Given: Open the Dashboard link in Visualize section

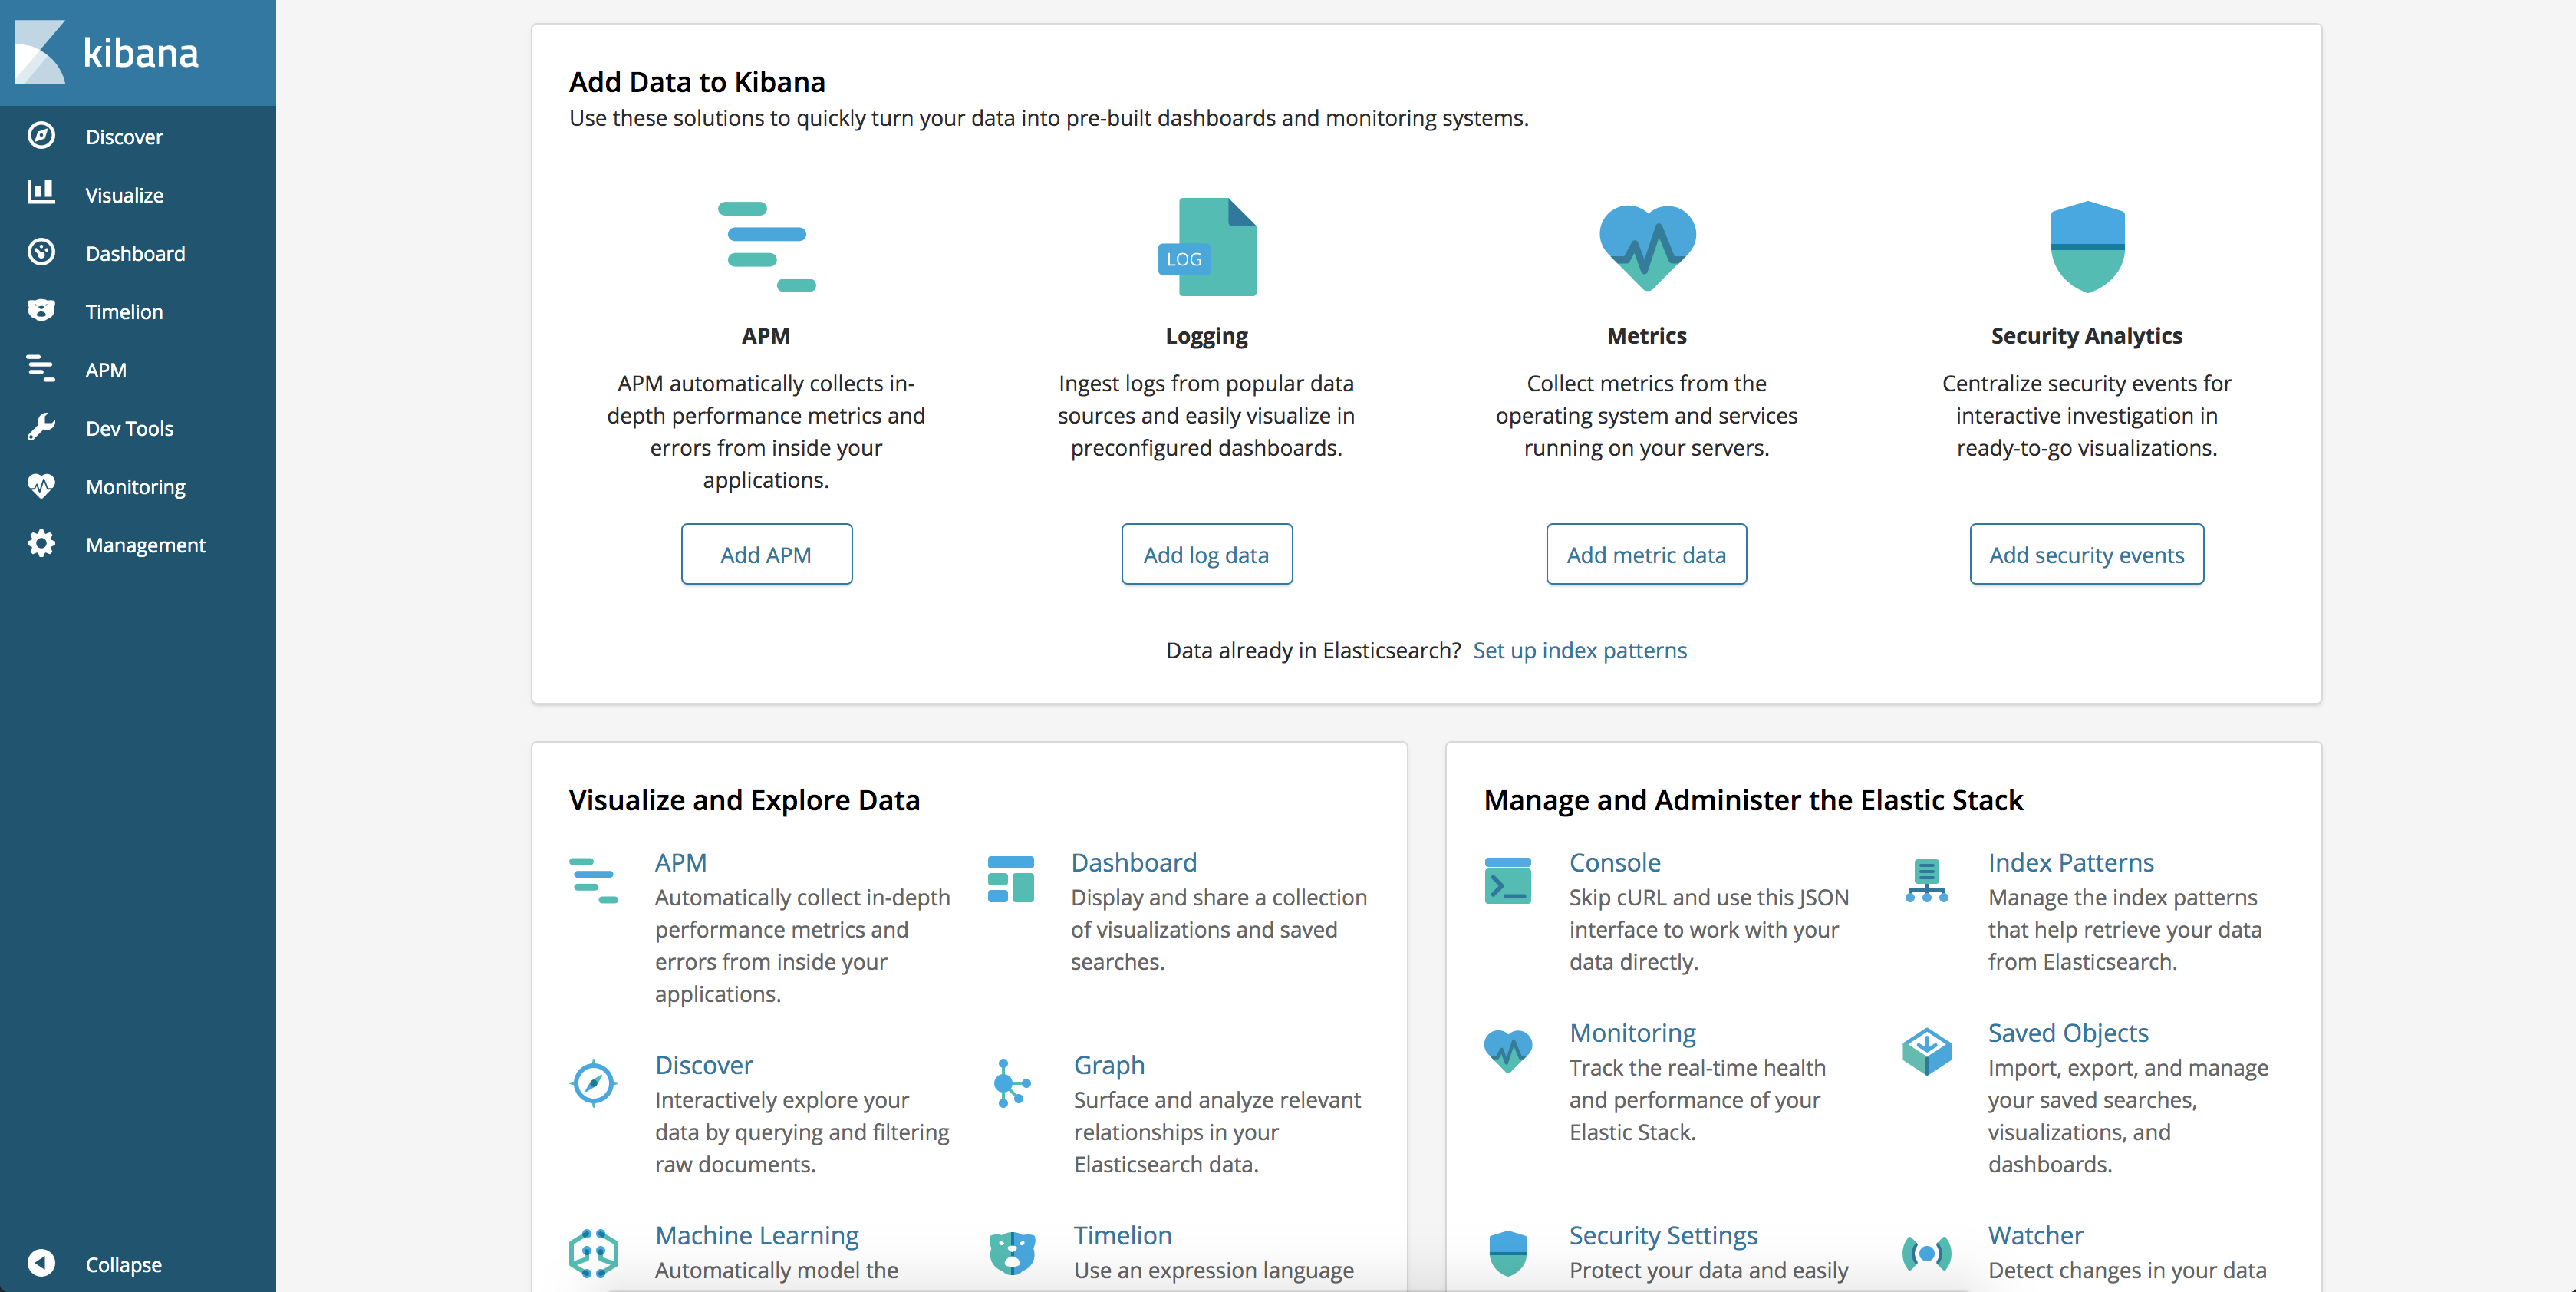Looking at the screenshot, I should 1133,862.
